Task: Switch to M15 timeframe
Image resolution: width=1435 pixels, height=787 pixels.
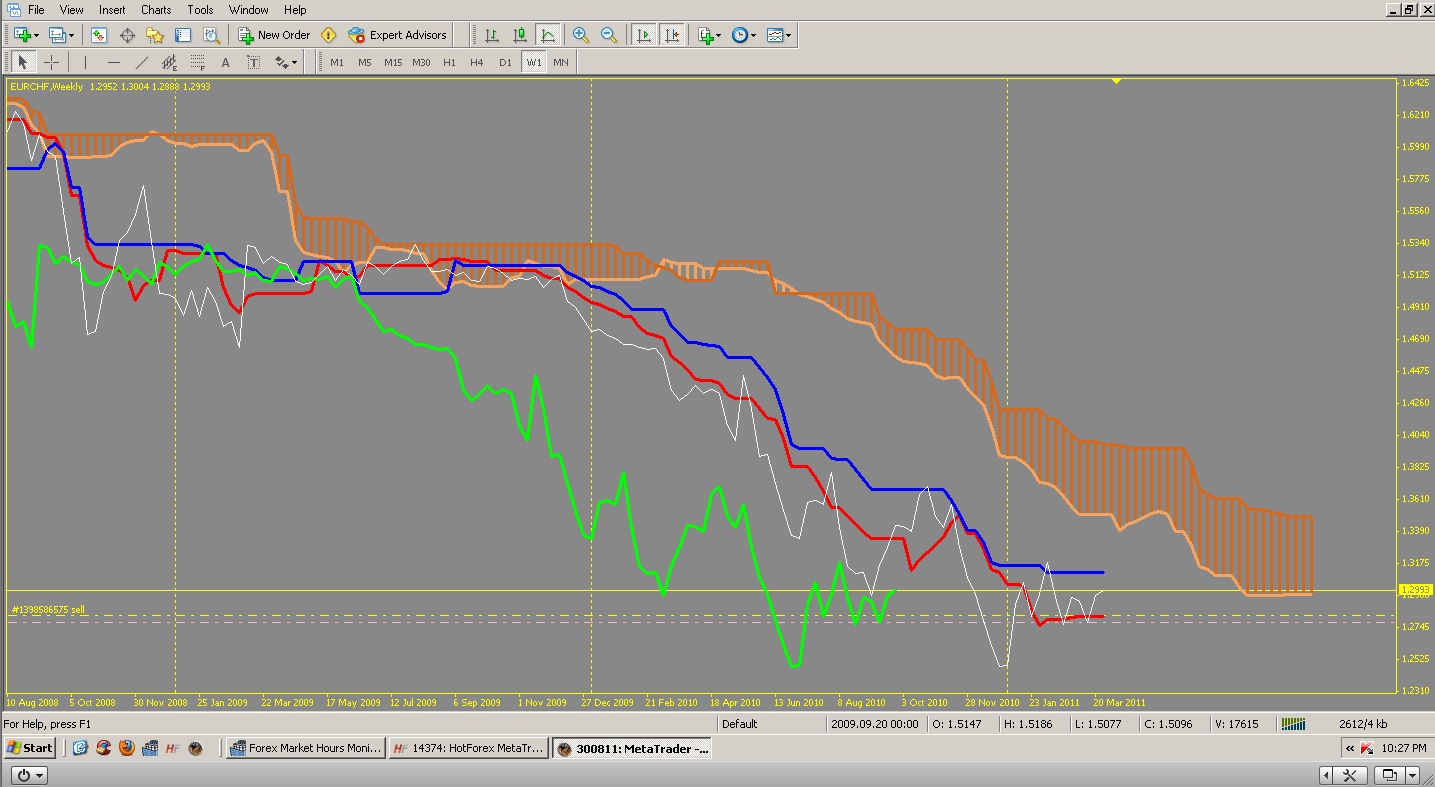Action: point(393,62)
